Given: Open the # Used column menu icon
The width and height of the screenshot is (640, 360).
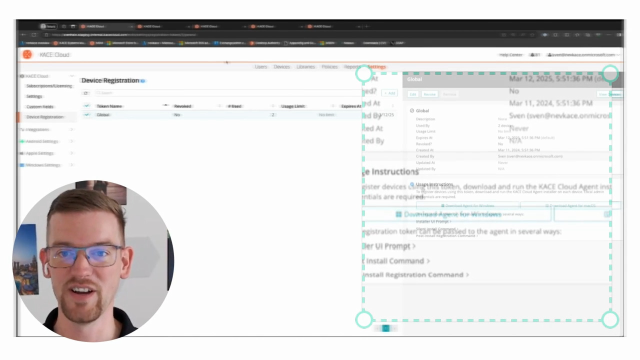Looking at the screenshot, I should coord(273,106).
